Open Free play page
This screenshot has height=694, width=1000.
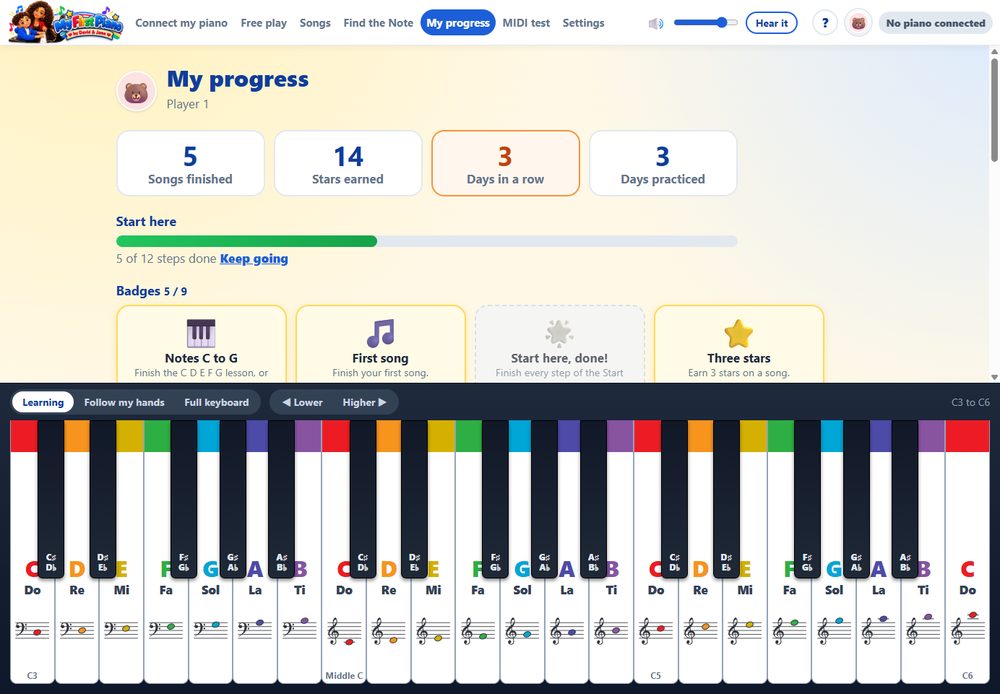pyautogui.click(x=263, y=23)
